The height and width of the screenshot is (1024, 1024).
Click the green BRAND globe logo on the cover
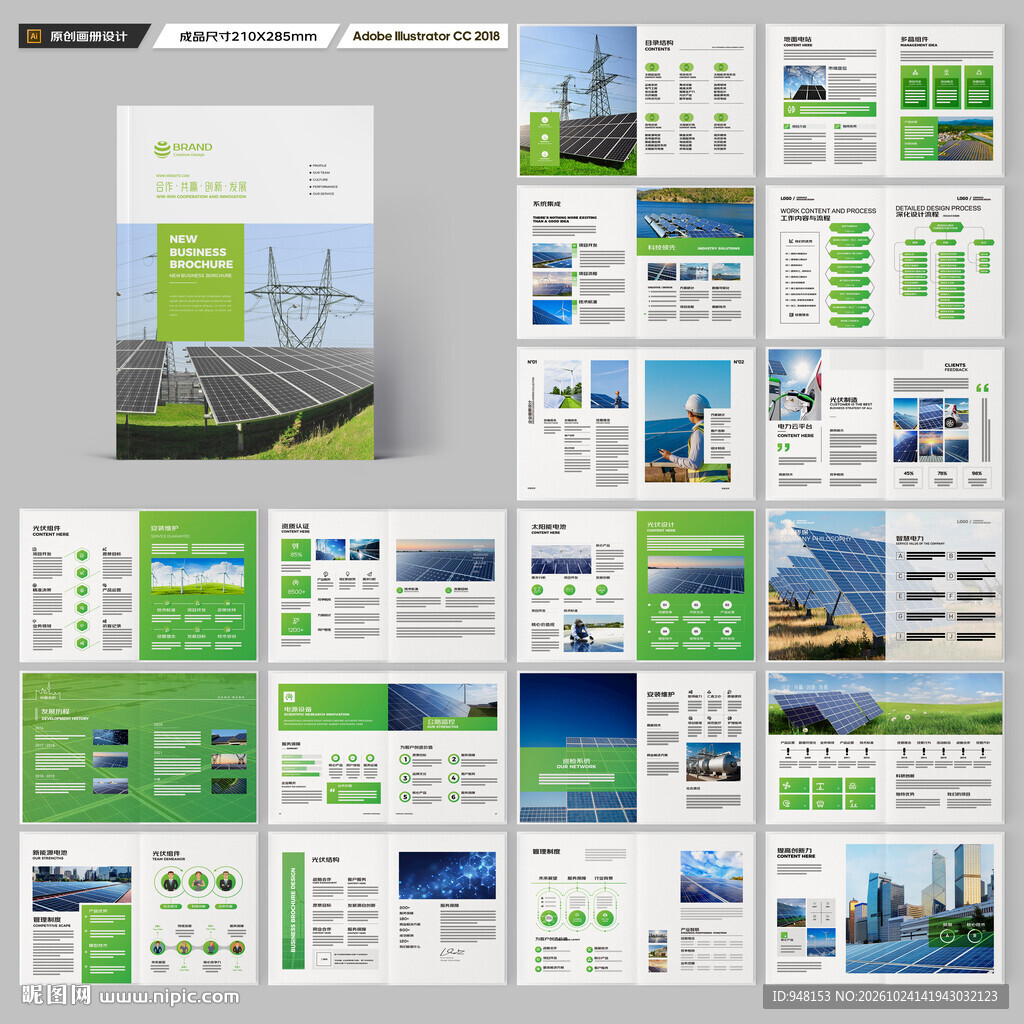click(x=162, y=150)
